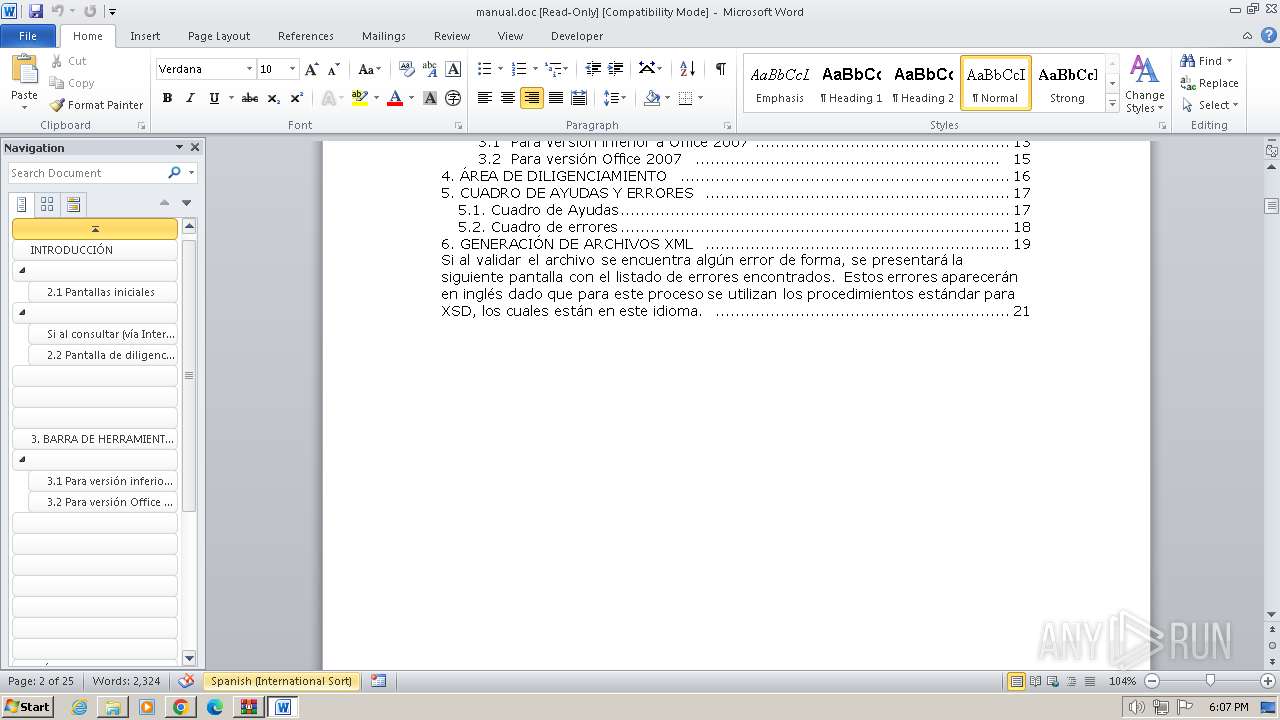
Task: Grow the font size
Action: click(x=312, y=69)
